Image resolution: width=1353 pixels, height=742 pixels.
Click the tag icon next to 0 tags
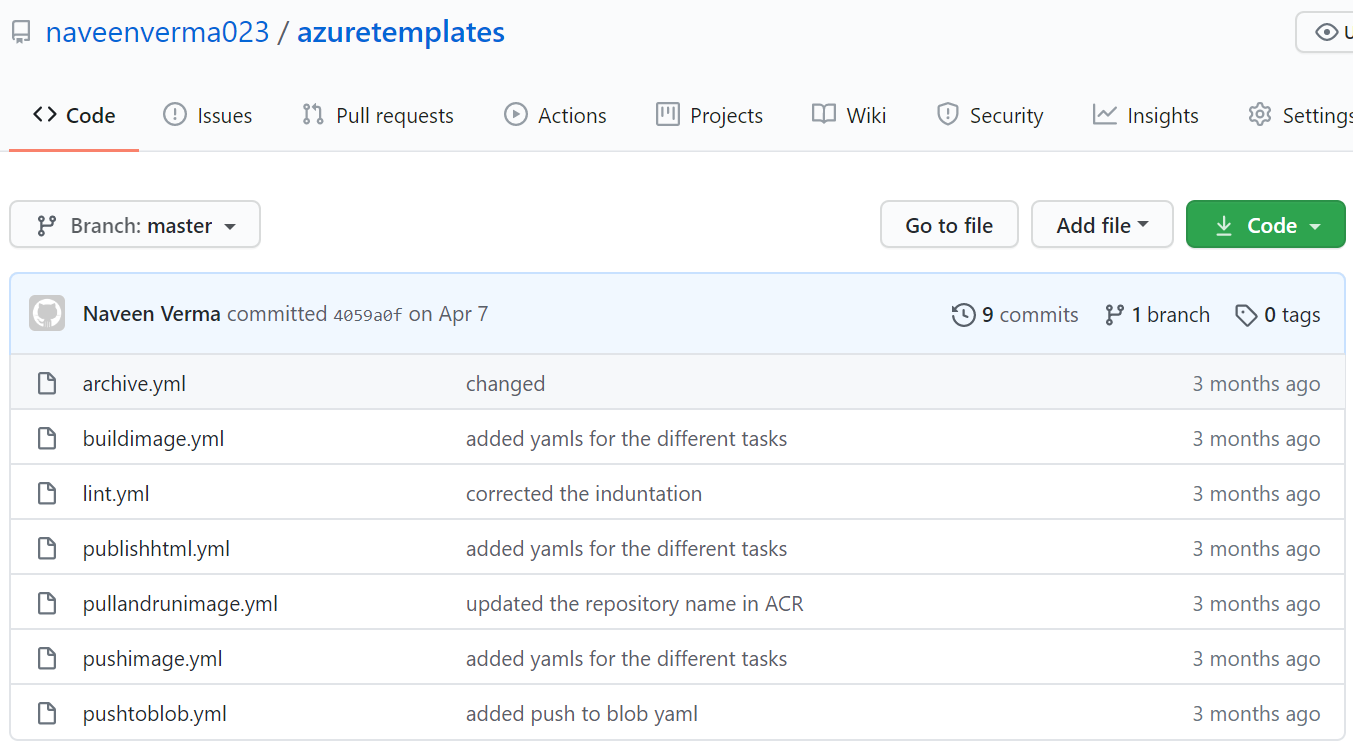coord(1246,315)
